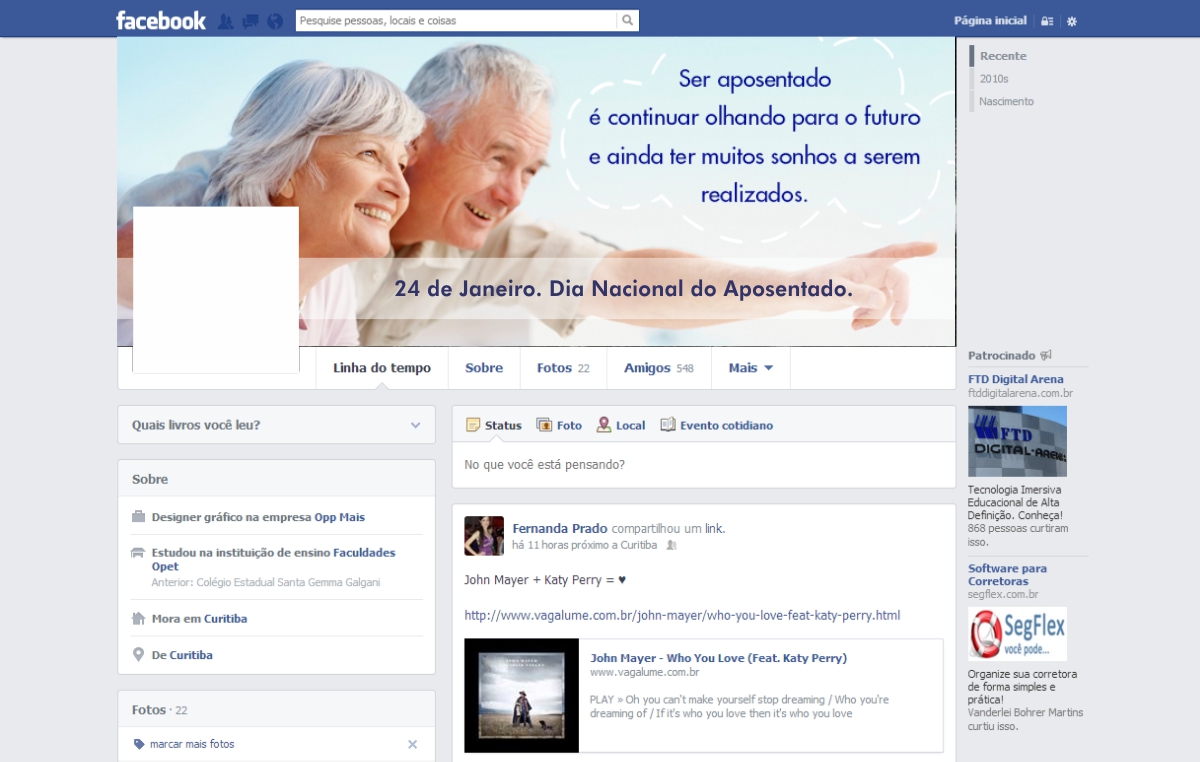Jump to 2010s in timeline navigator
This screenshot has width=1200, height=762.
point(994,78)
